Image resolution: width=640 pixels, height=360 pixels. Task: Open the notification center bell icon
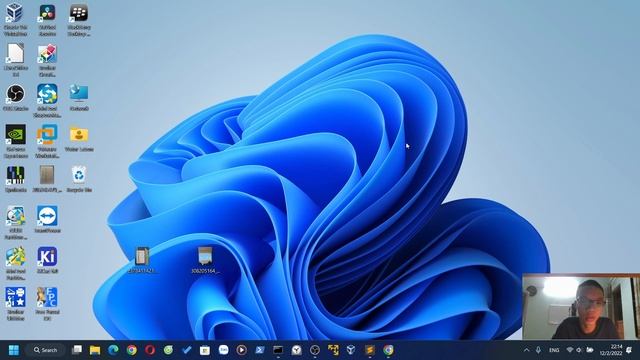coord(629,350)
